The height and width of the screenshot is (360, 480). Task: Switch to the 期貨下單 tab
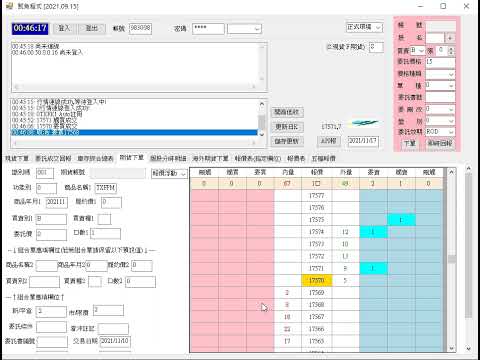(132, 158)
